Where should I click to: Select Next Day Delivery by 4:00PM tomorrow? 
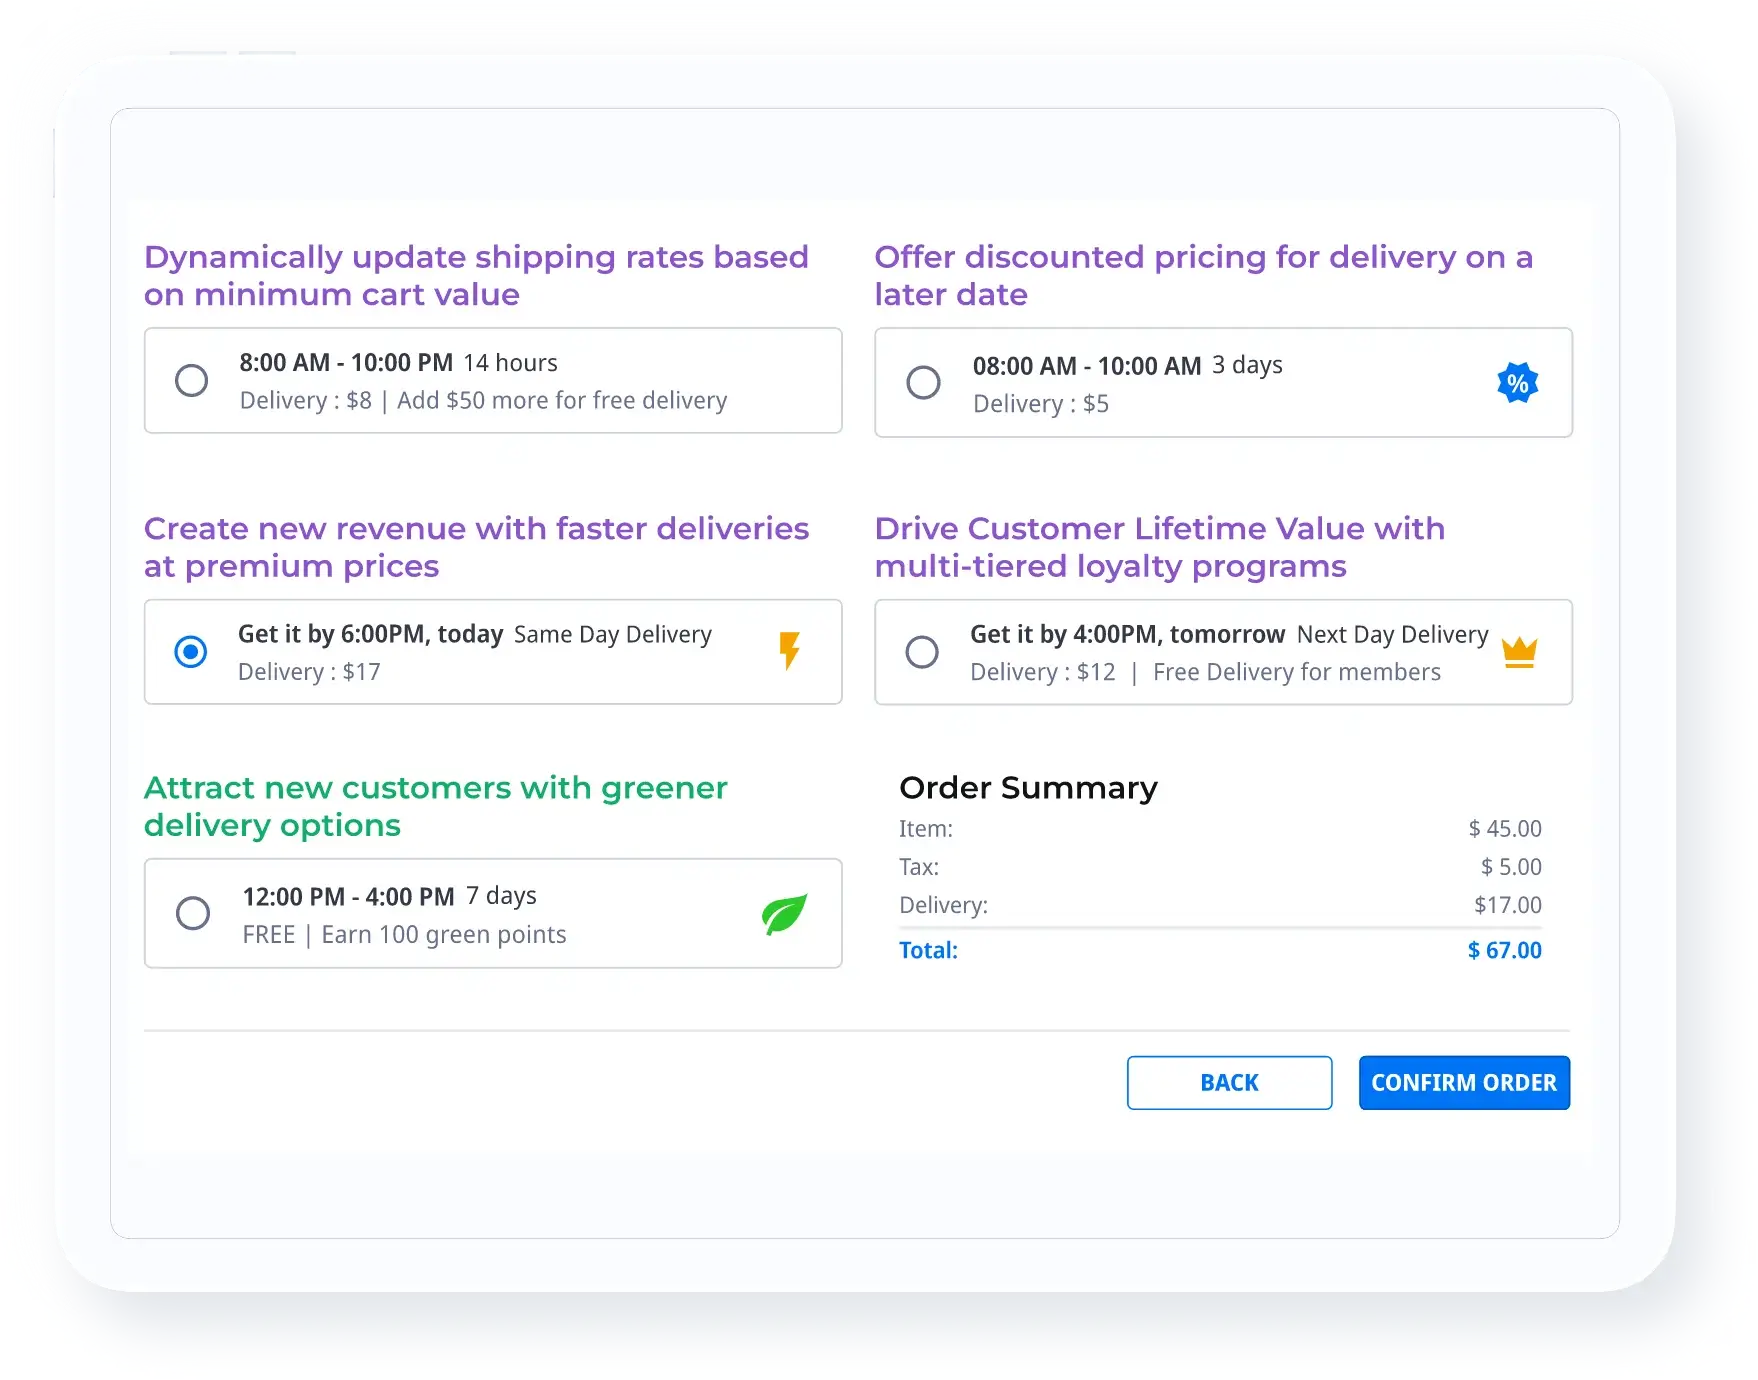click(923, 651)
